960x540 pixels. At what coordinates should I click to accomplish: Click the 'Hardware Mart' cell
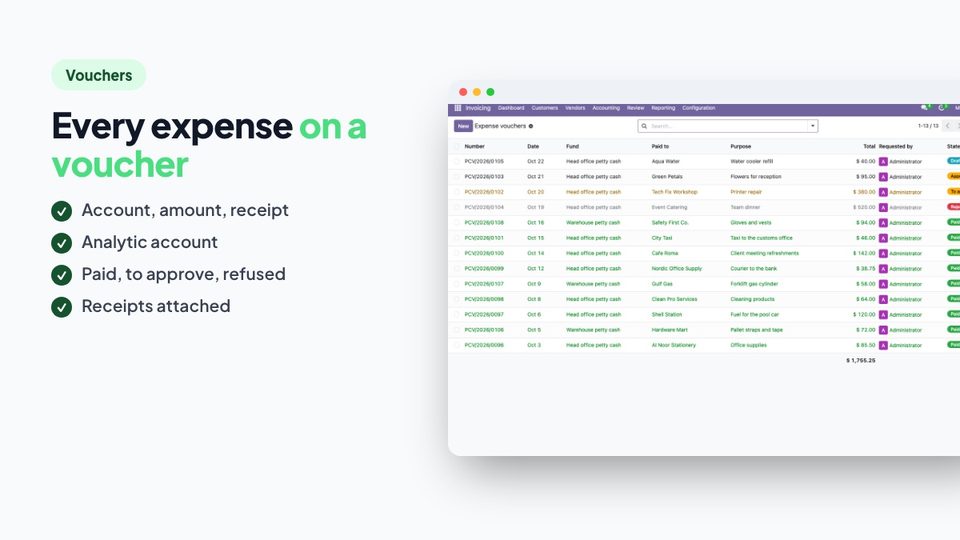[670, 330]
